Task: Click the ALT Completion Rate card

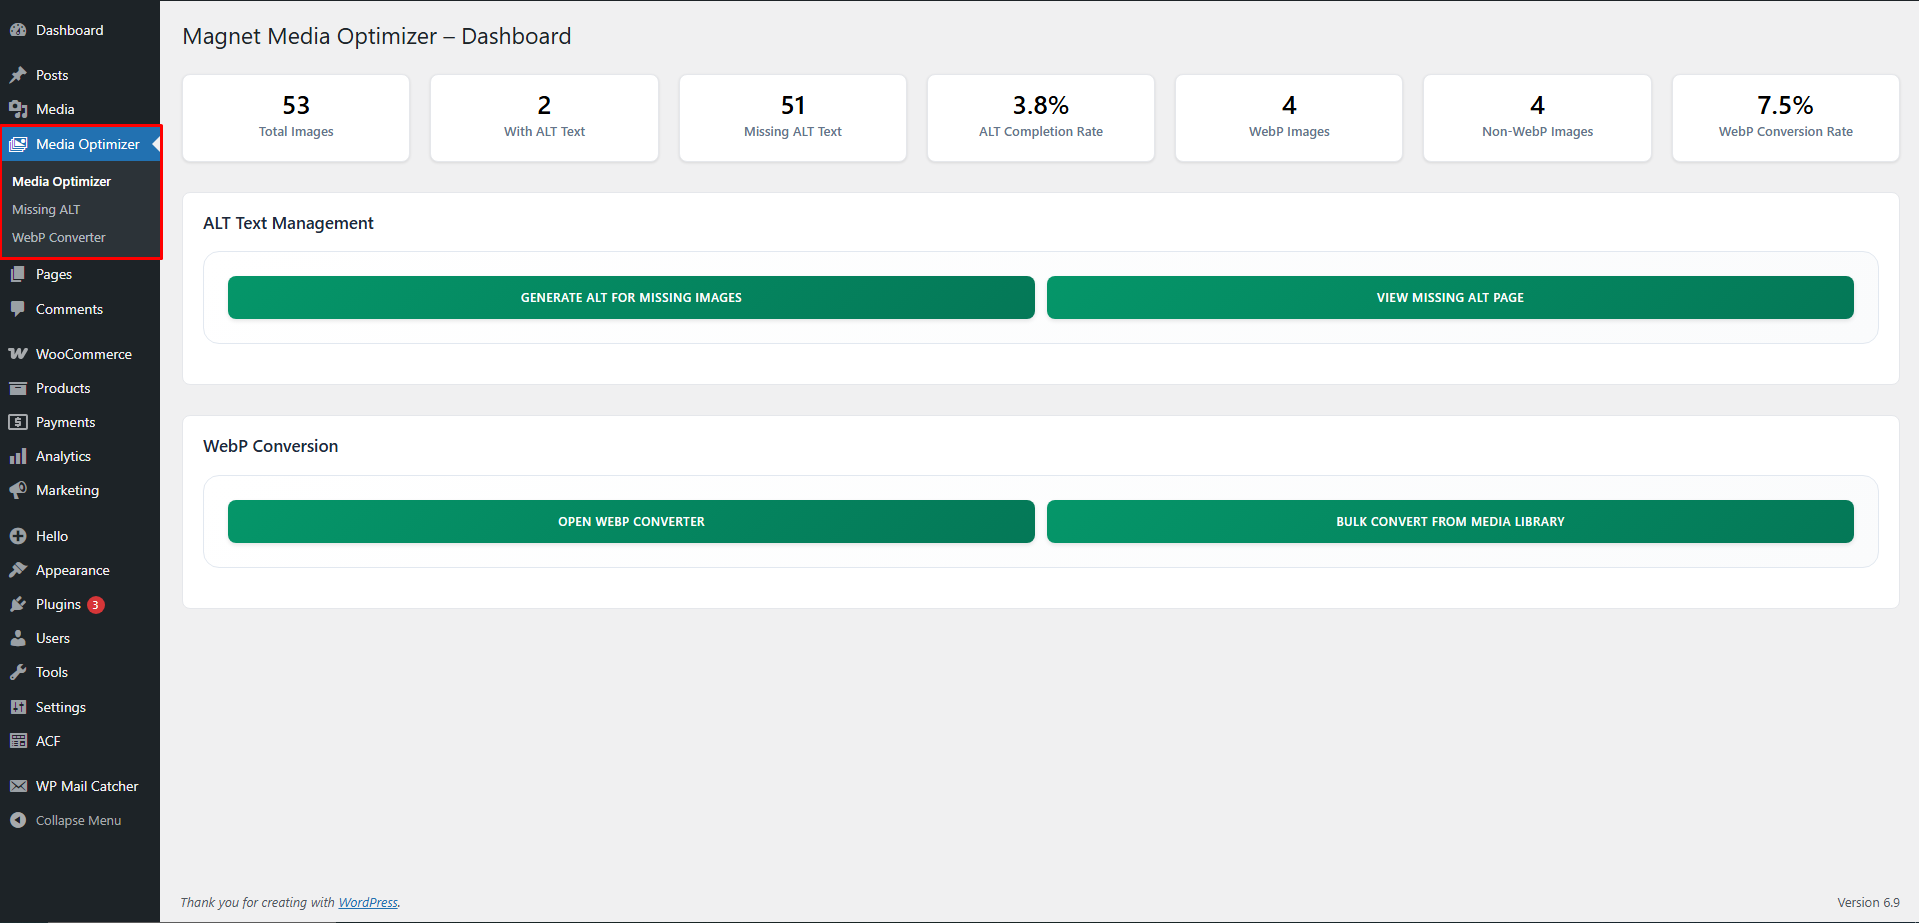Action: tap(1041, 118)
